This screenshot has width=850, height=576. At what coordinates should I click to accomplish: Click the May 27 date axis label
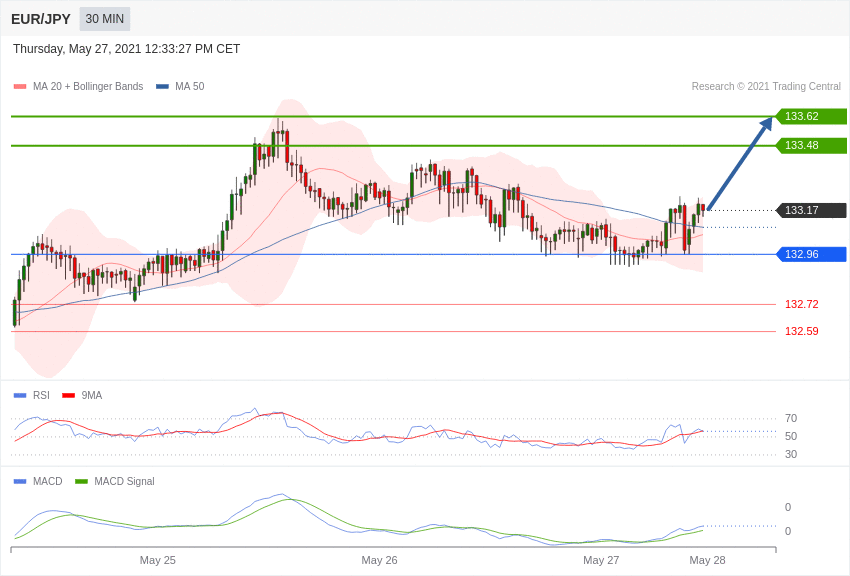pos(601,560)
